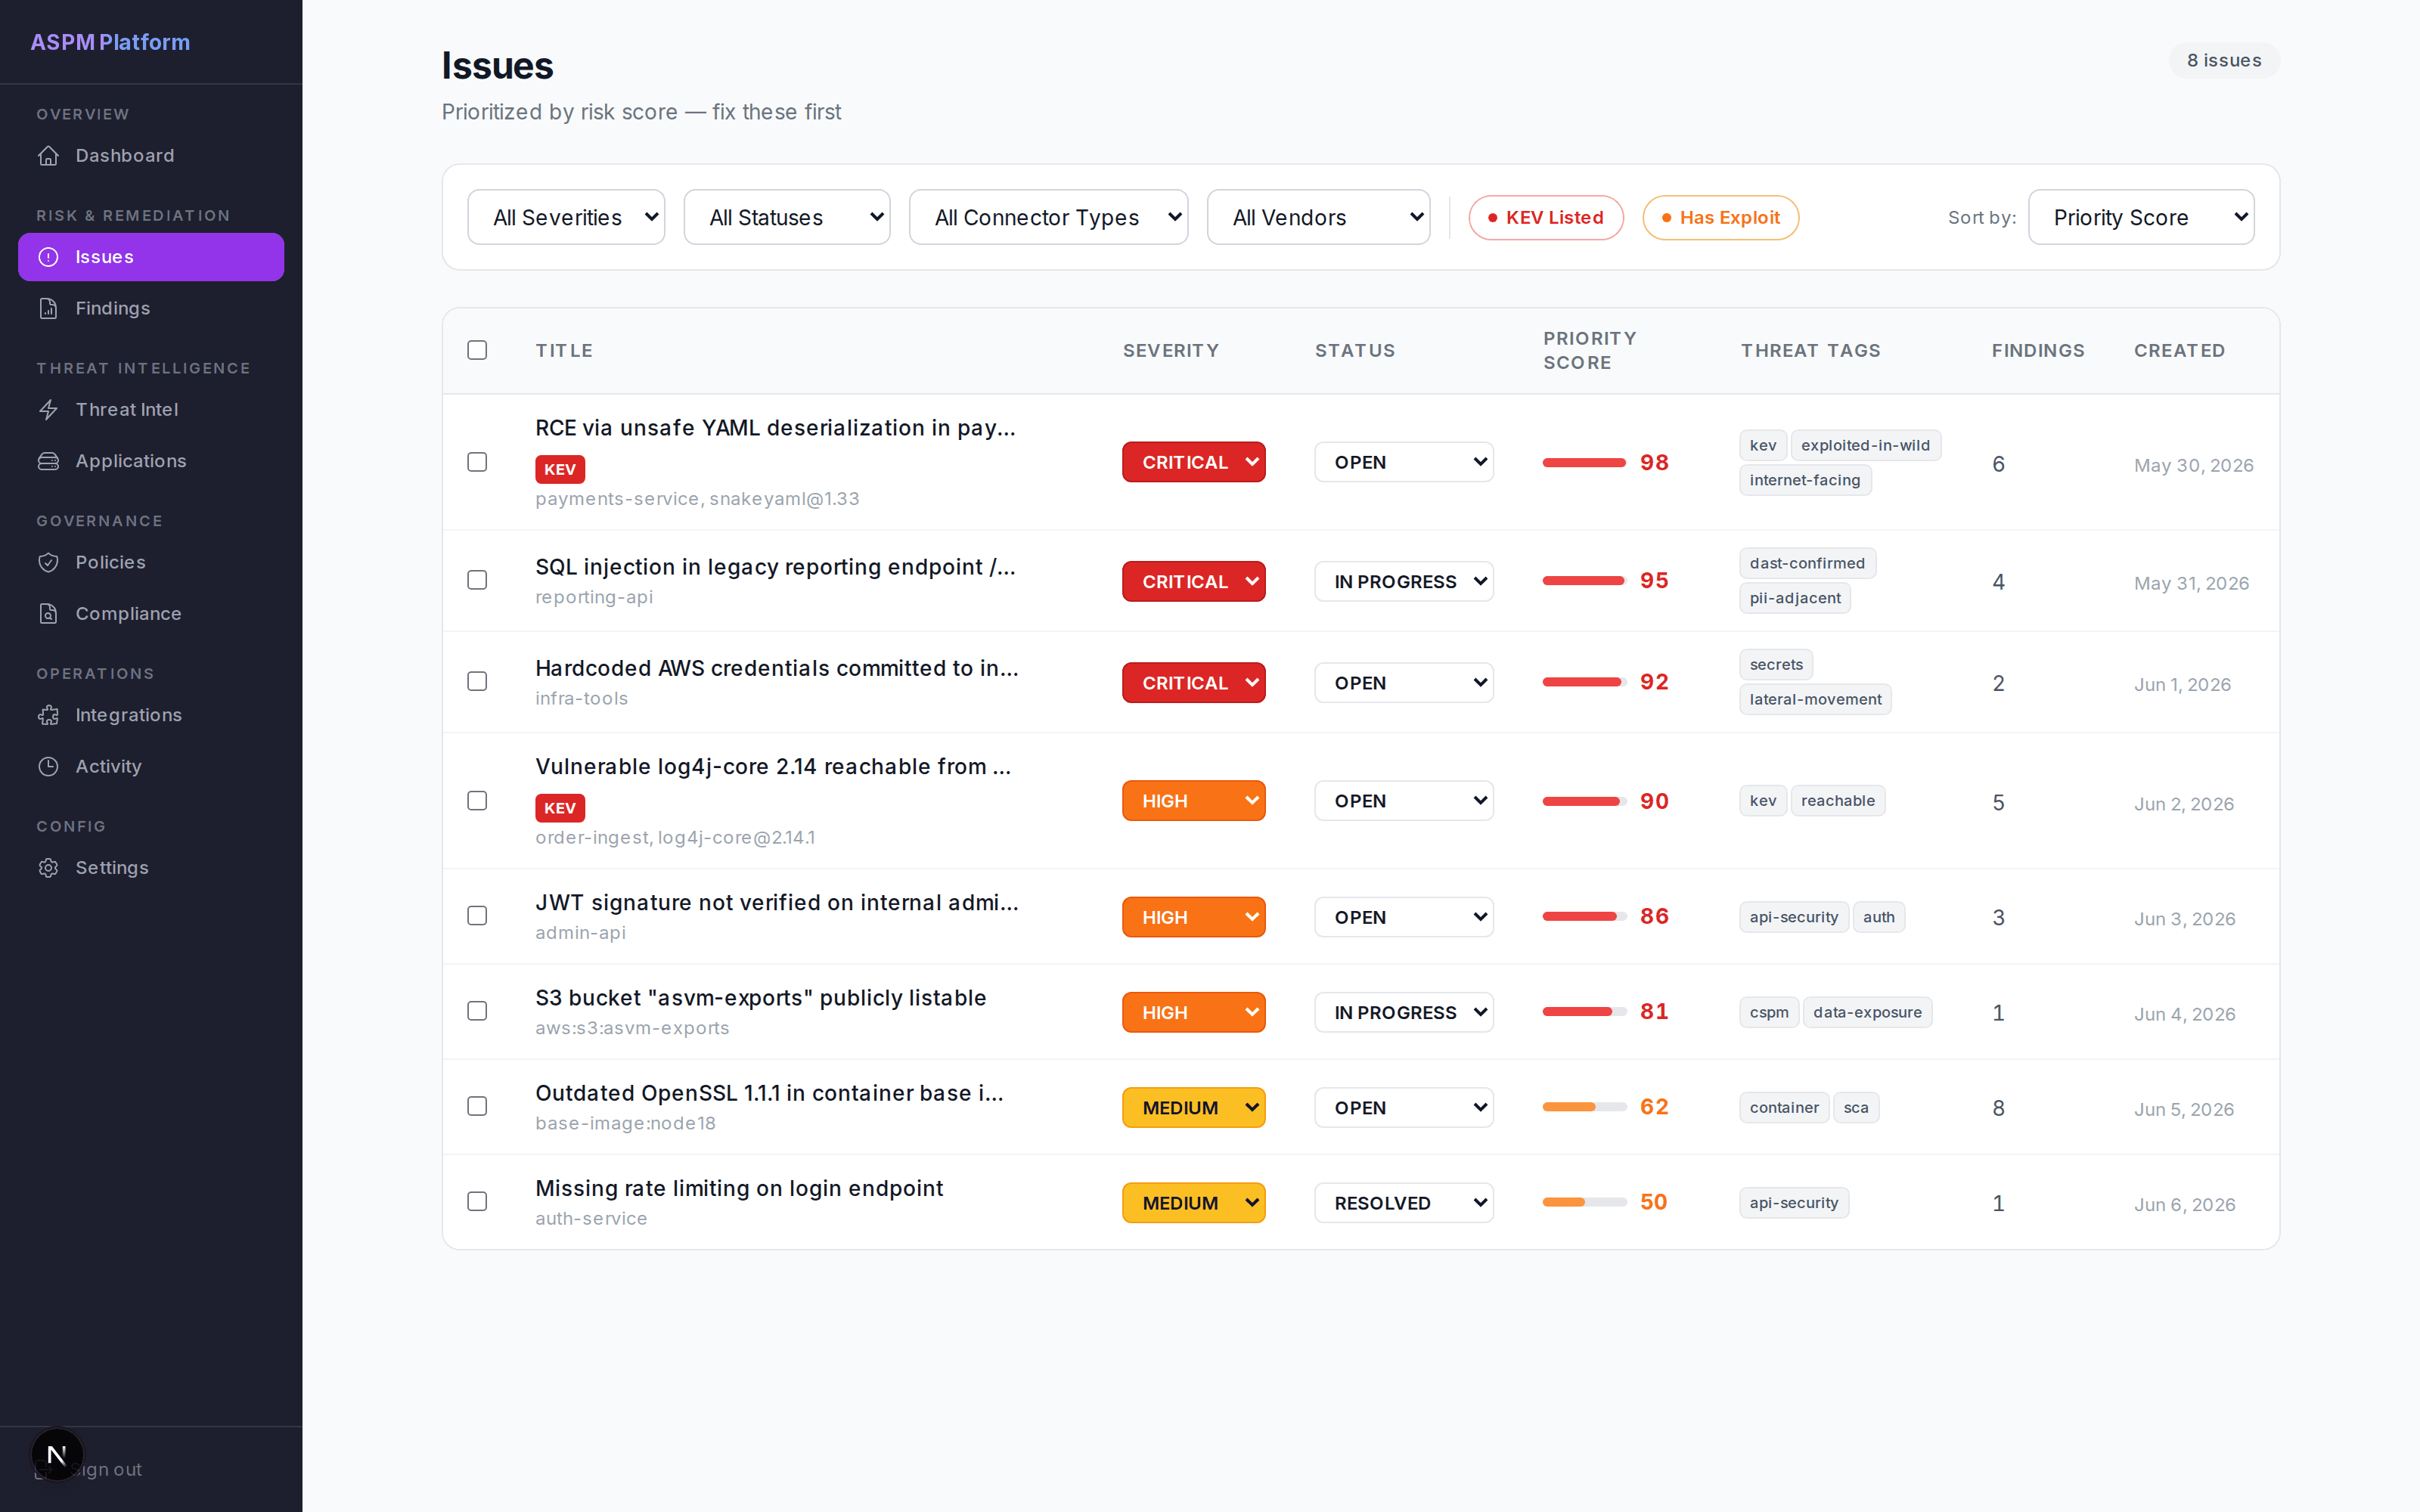This screenshot has width=2420, height=1512.
Task: Toggle the Has Exploit filter chip
Action: pos(1720,217)
